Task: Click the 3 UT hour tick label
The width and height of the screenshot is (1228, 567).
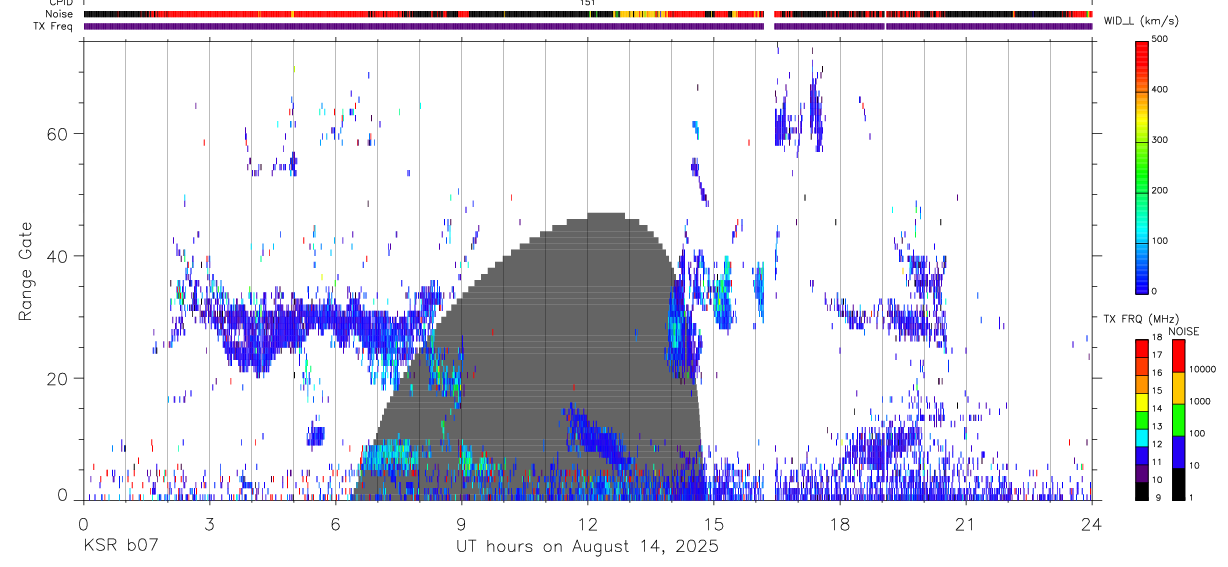Action: click(x=209, y=524)
